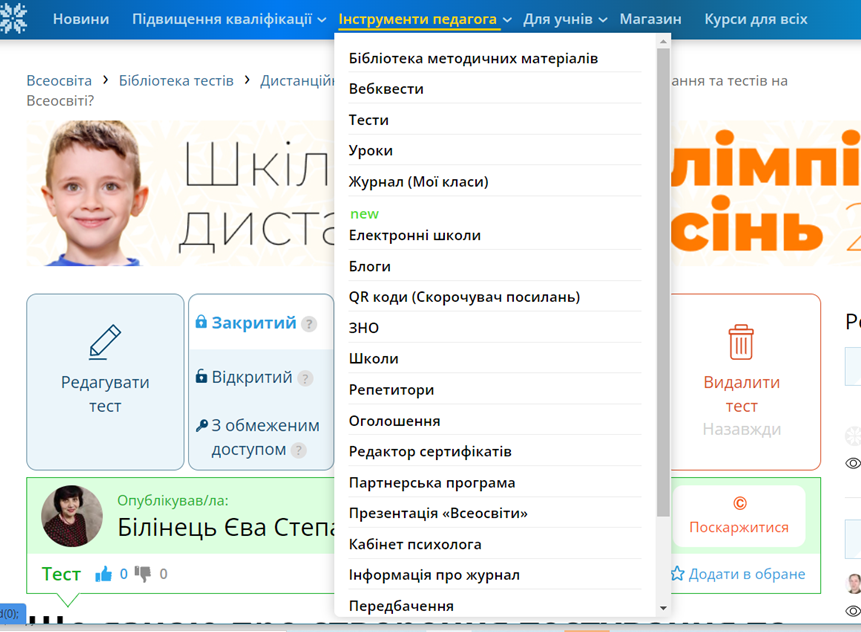Expand the Для учнів dropdown
Screen dimensions: 861x632
click(x=564, y=19)
